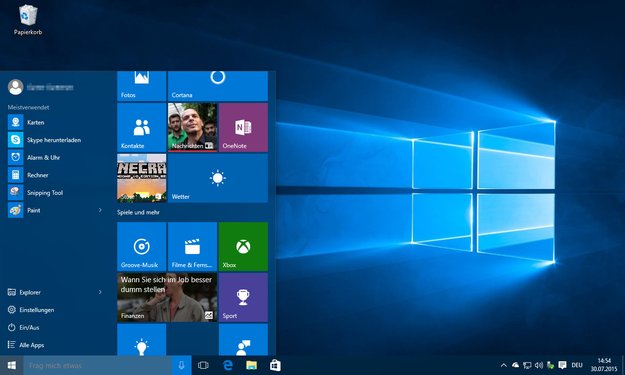This screenshot has width=625, height=375.
Task: Launch the Snipping Tool
Action: point(54,192)
